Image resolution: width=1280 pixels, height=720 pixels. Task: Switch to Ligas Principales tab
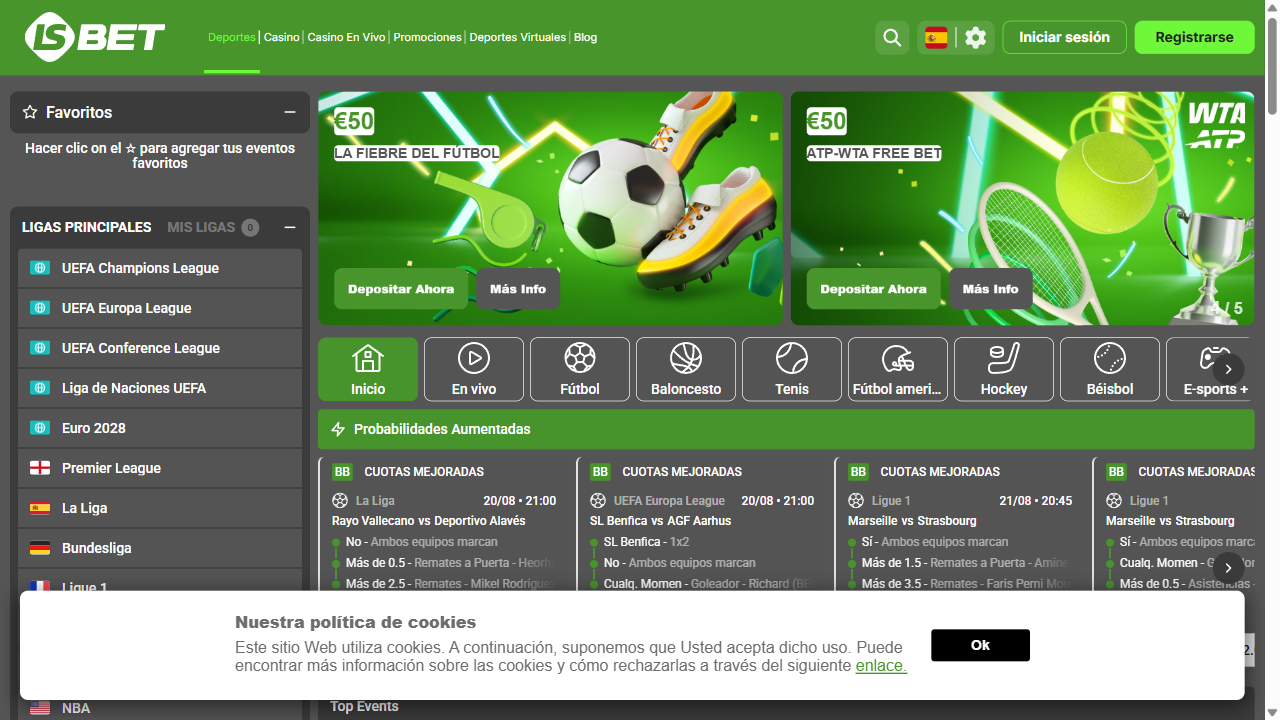pos(87,227)
